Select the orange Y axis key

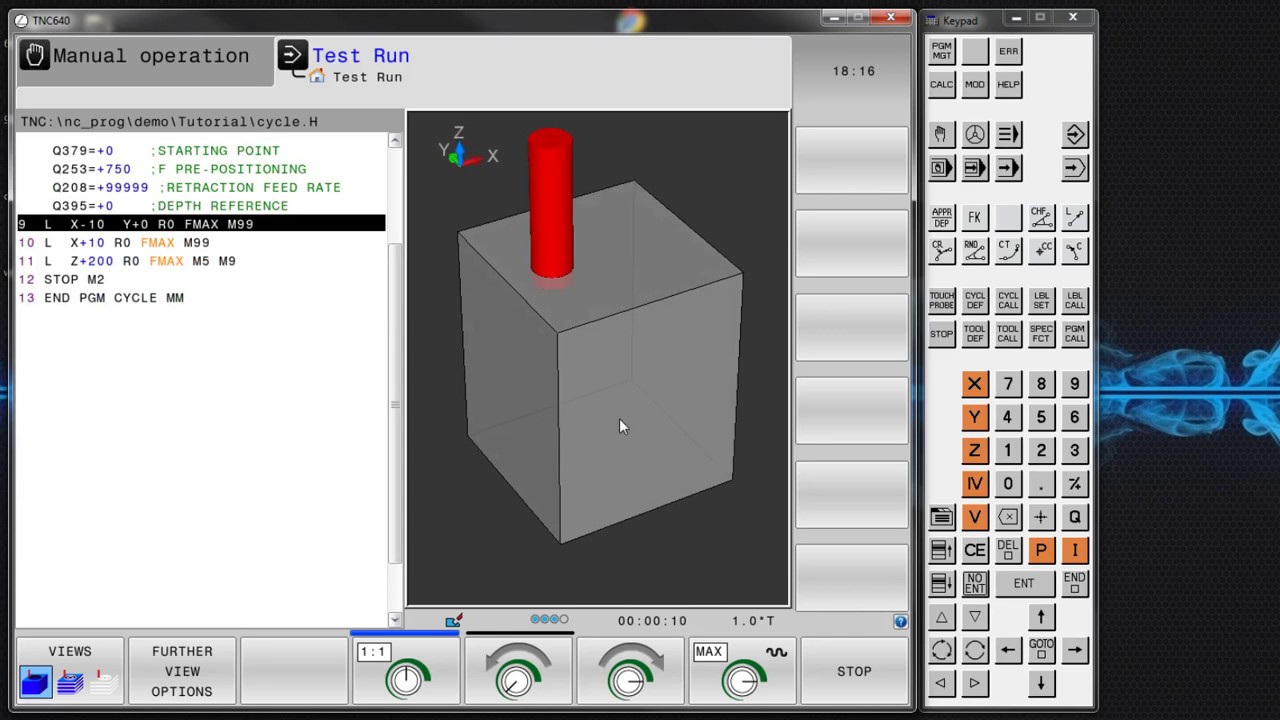[975, 417]
